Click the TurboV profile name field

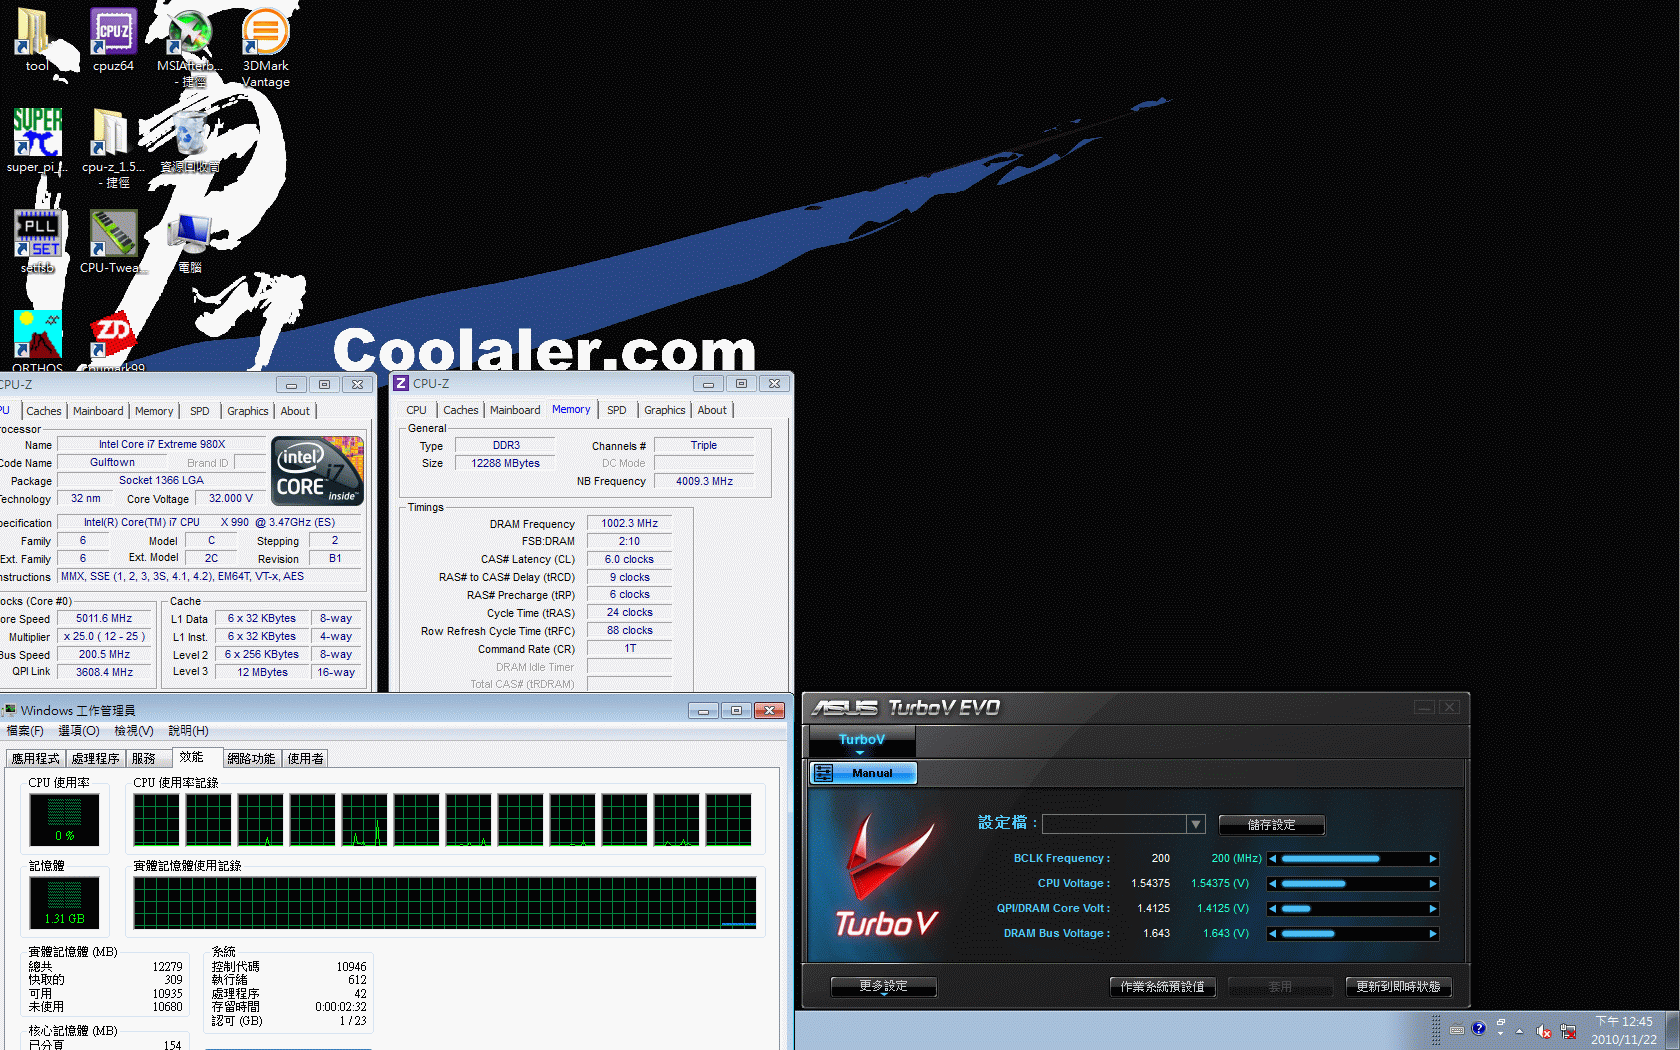pyautogui.click(x=1114, y=824)
